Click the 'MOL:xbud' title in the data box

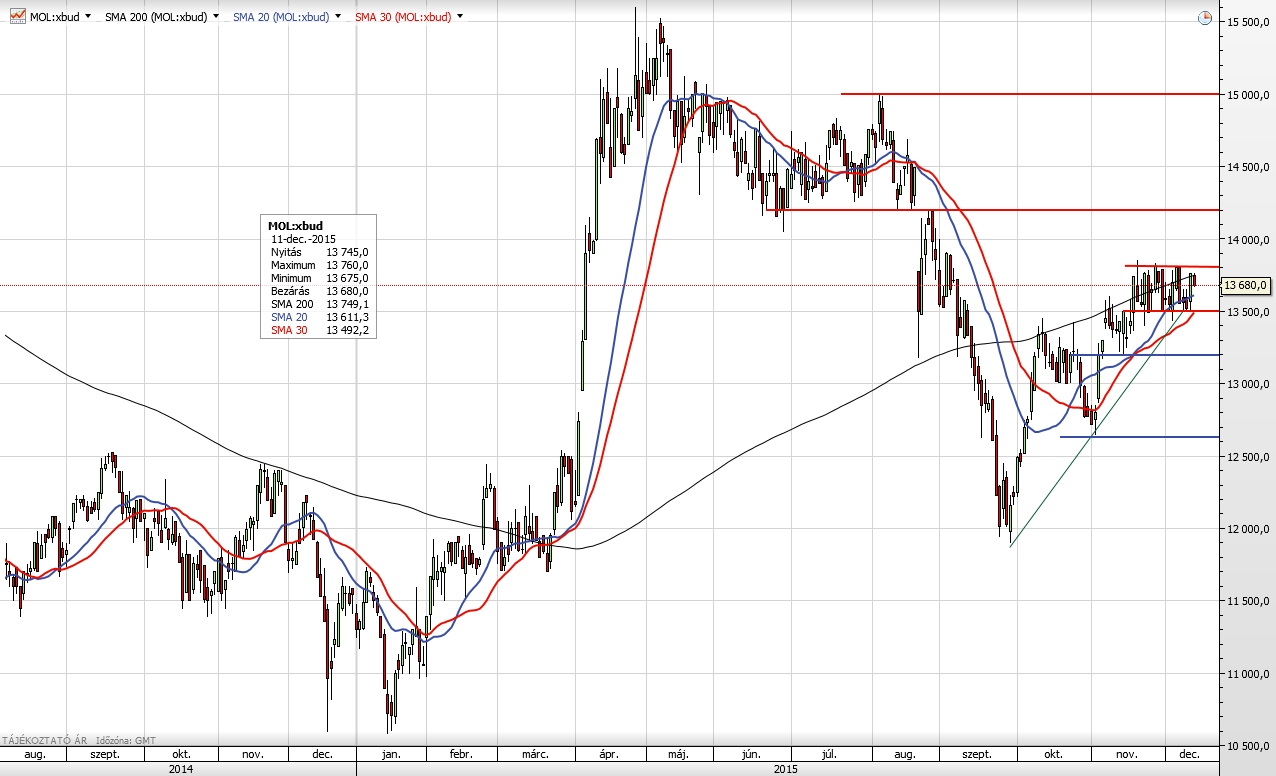coord(295,226)
